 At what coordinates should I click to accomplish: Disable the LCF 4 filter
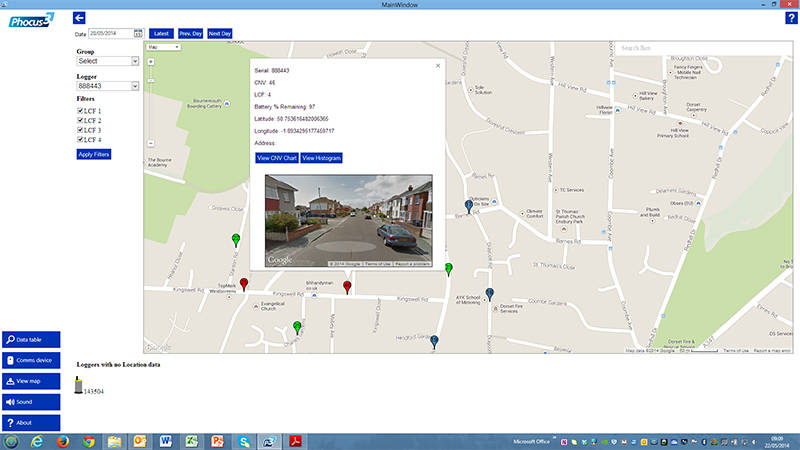[80, 140]
